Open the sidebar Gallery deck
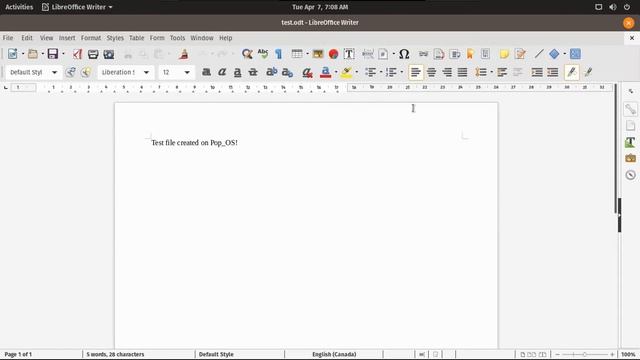The image size is (640, 360). (x=631, y=158)
